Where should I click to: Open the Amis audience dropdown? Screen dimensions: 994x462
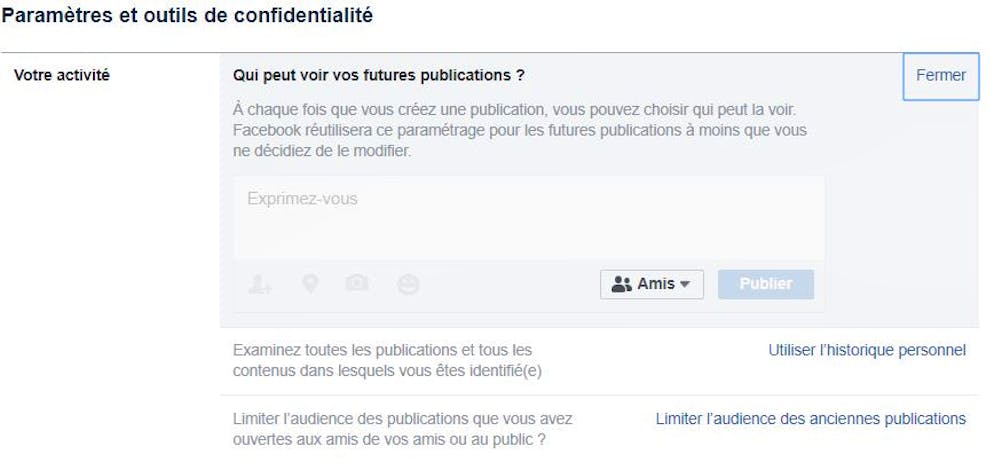pos(652,285)
